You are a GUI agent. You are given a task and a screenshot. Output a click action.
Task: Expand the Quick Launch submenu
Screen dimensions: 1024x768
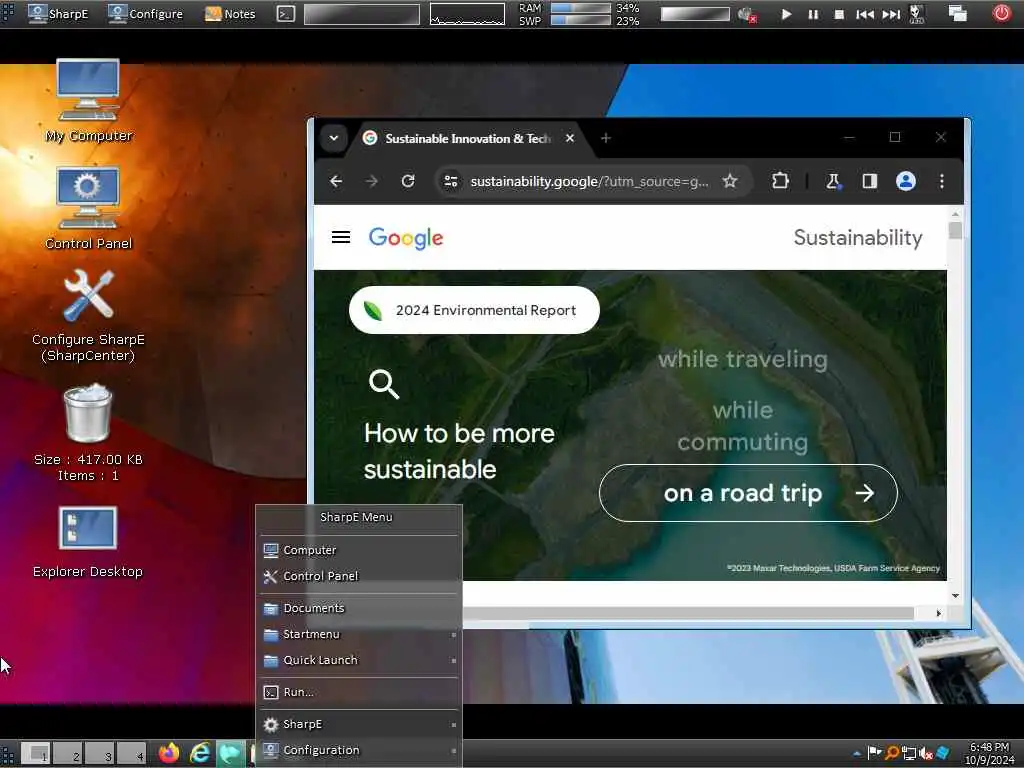click(x=453, y=660)
